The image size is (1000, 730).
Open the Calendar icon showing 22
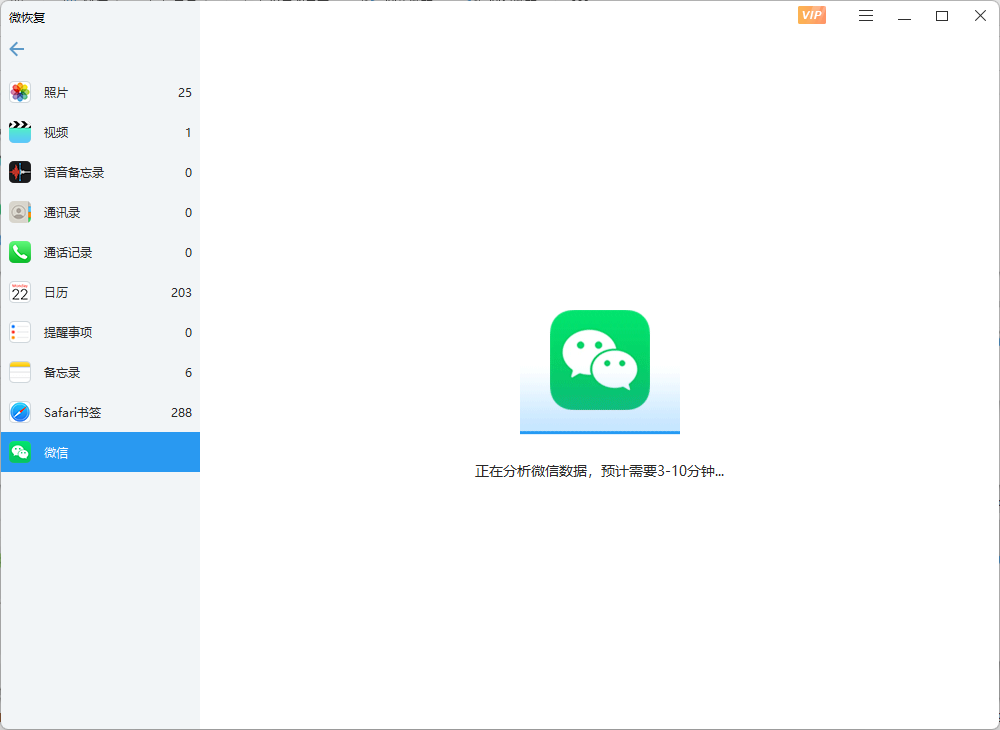point(20,292)
